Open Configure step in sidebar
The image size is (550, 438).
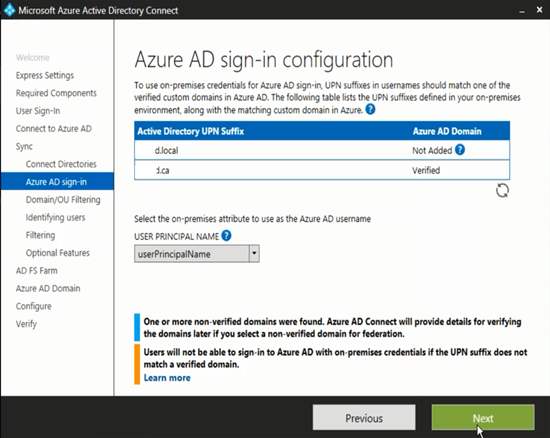[x=34, y=306]
